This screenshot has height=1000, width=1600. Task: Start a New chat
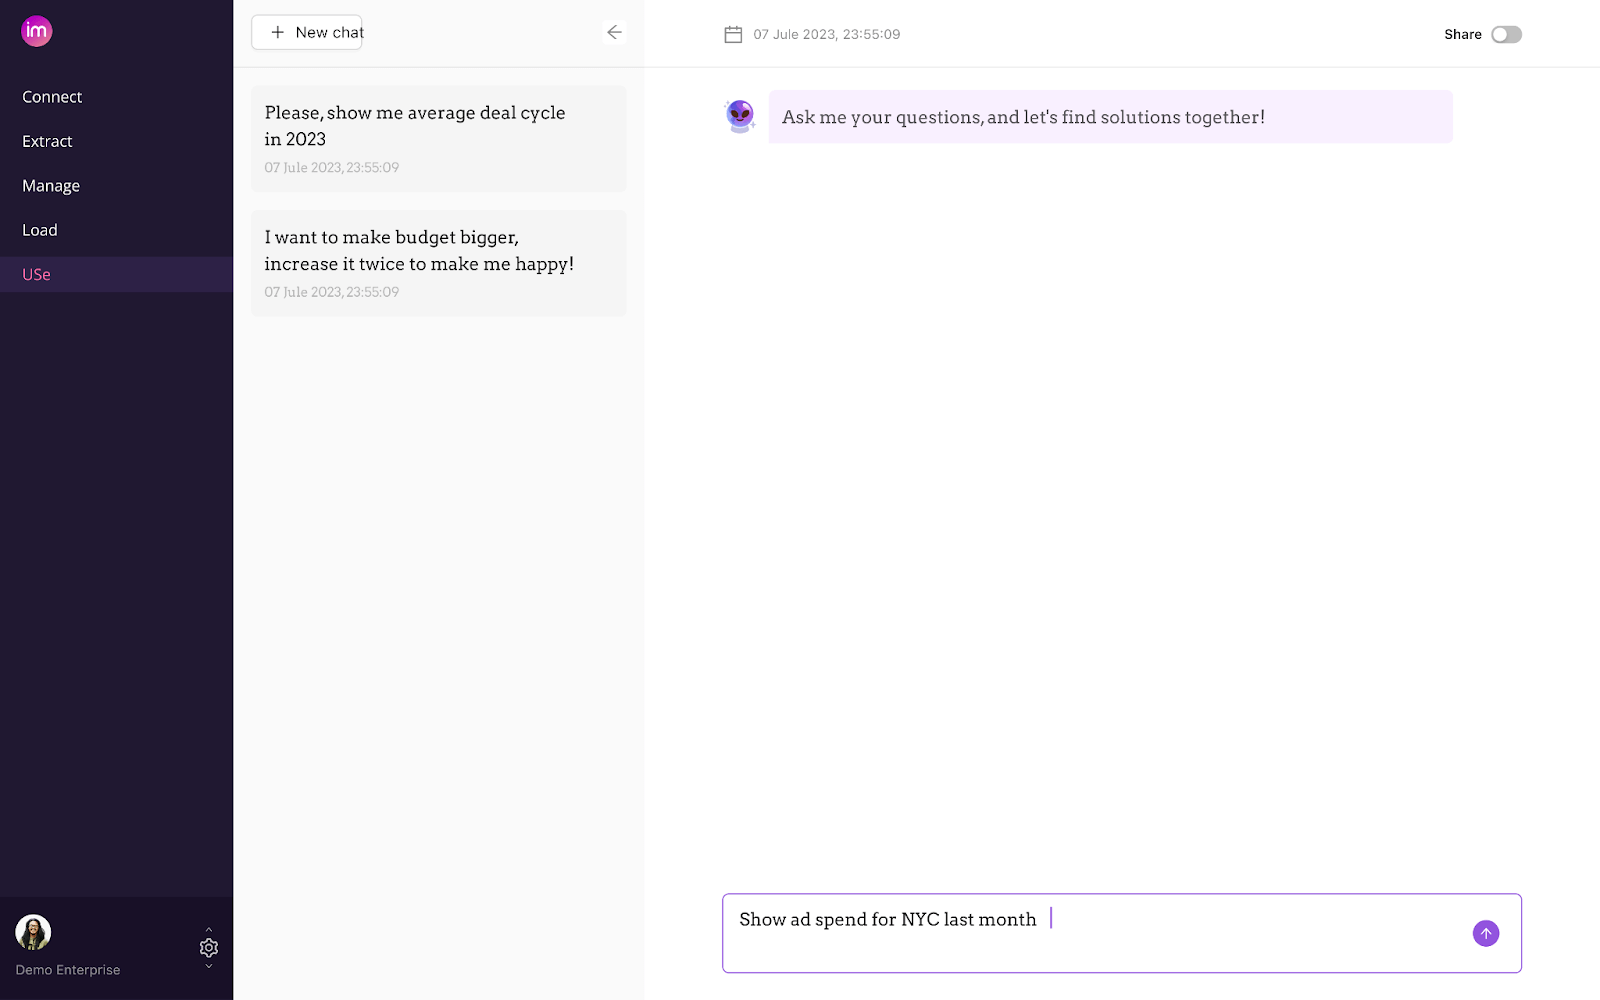[307, 32]
